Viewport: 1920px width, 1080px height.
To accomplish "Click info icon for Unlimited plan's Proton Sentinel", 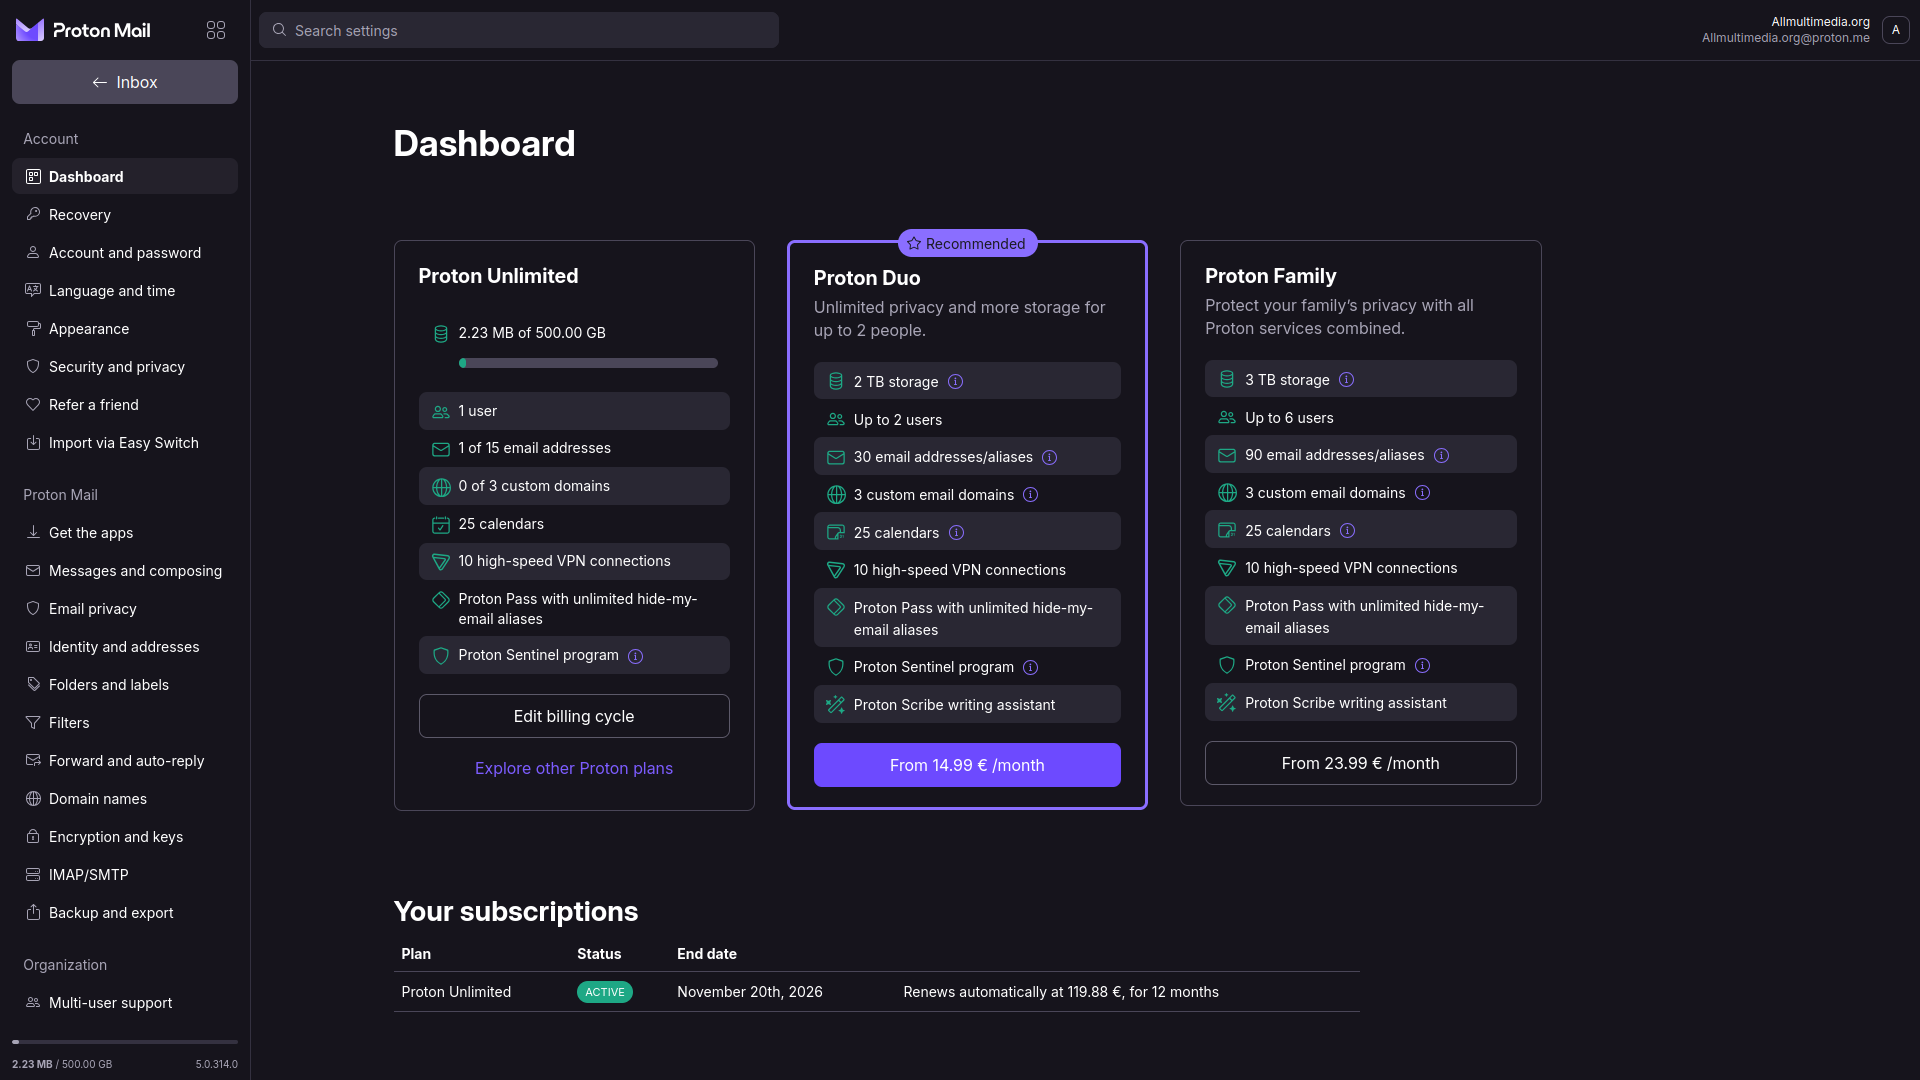I will (x=635, y=656).
